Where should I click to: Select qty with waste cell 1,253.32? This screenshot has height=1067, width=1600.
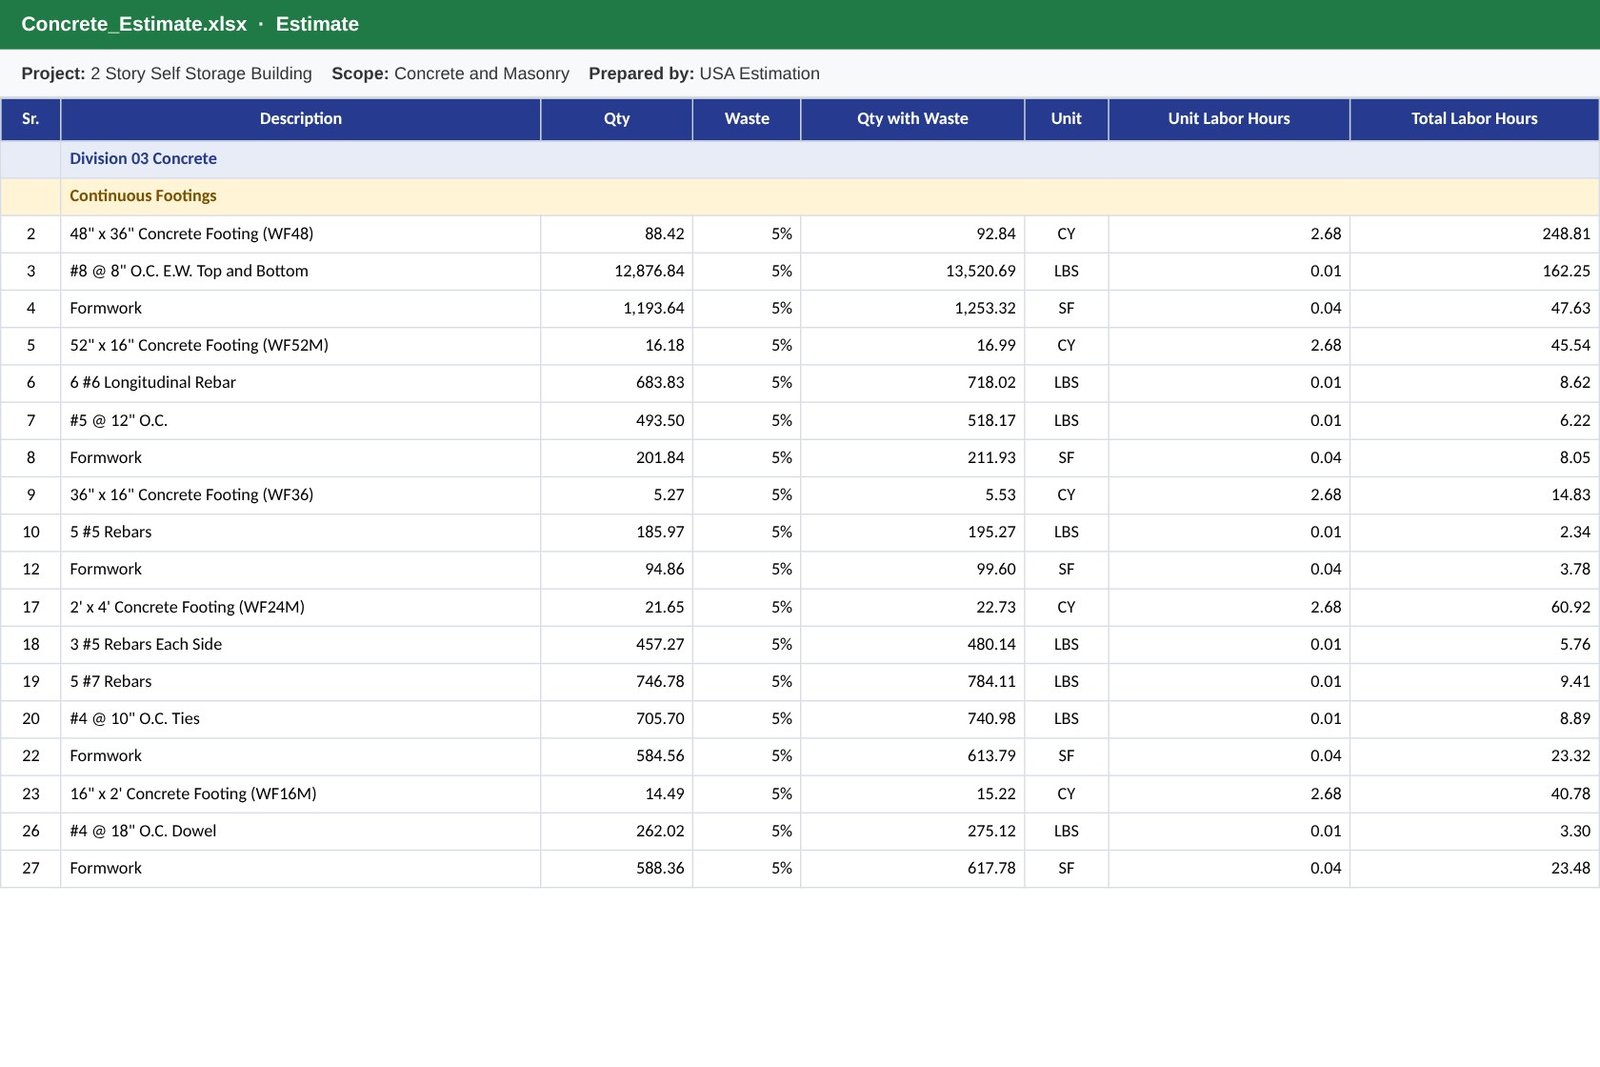(x=912, y=308)
